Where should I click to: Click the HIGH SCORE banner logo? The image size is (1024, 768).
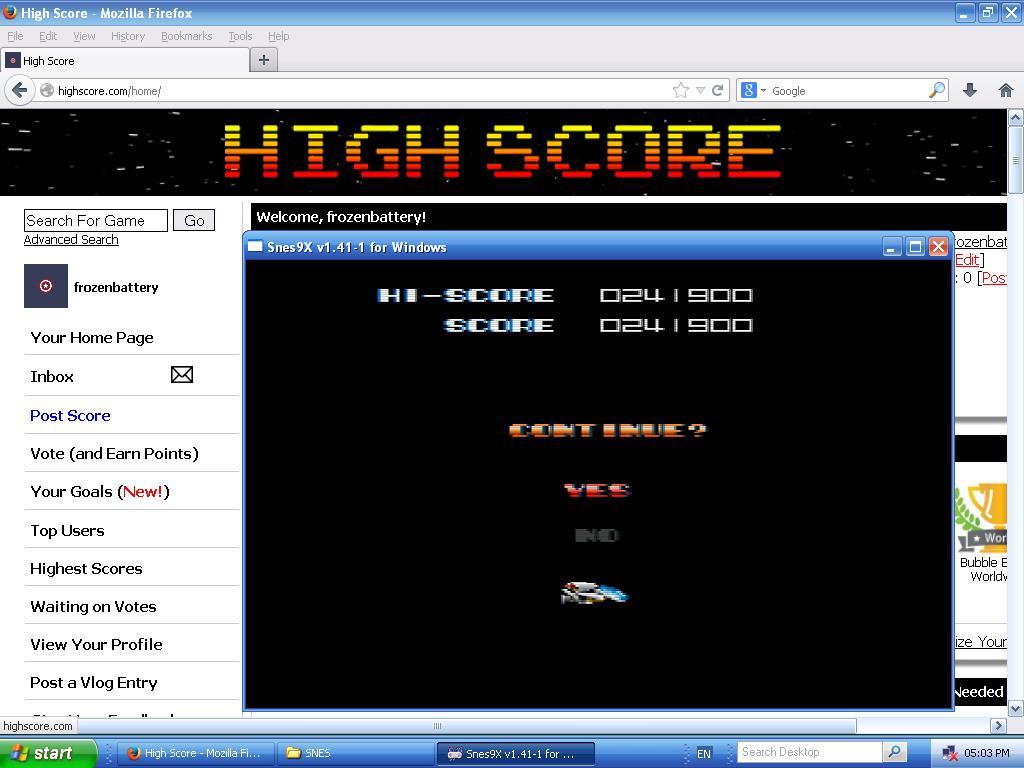click(502, 152)
